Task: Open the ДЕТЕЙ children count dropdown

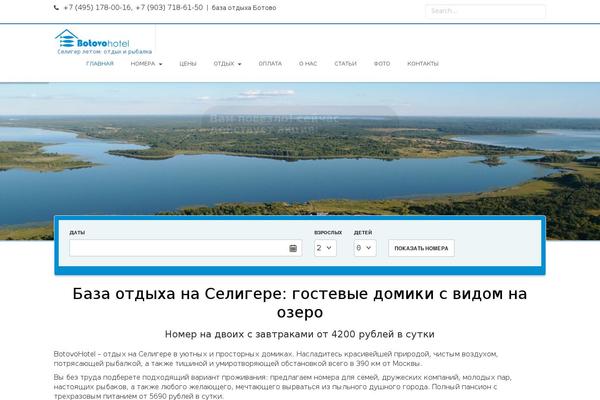Action: coord(365,248)
